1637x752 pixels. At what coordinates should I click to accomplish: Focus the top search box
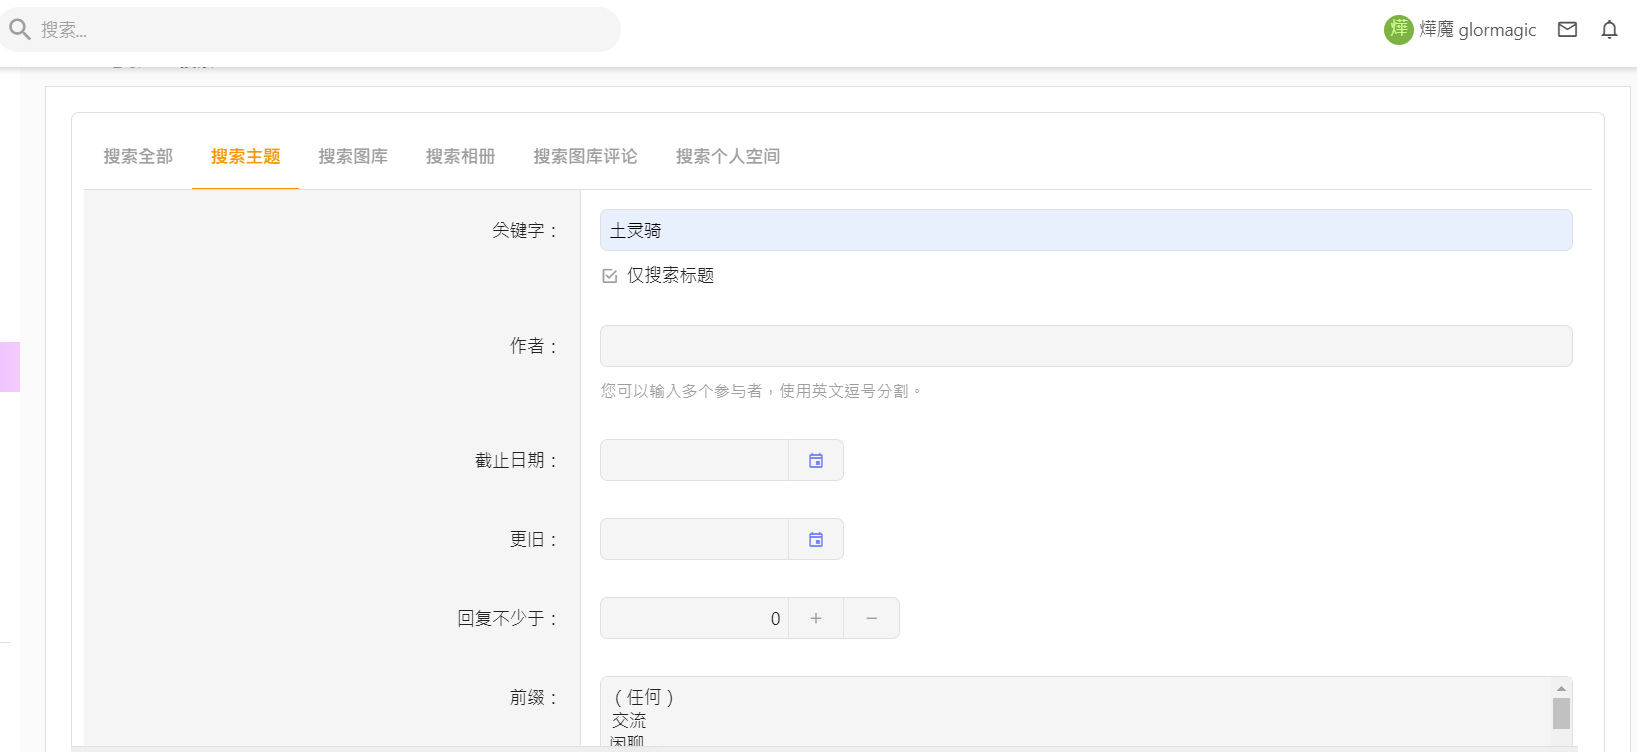310,30
